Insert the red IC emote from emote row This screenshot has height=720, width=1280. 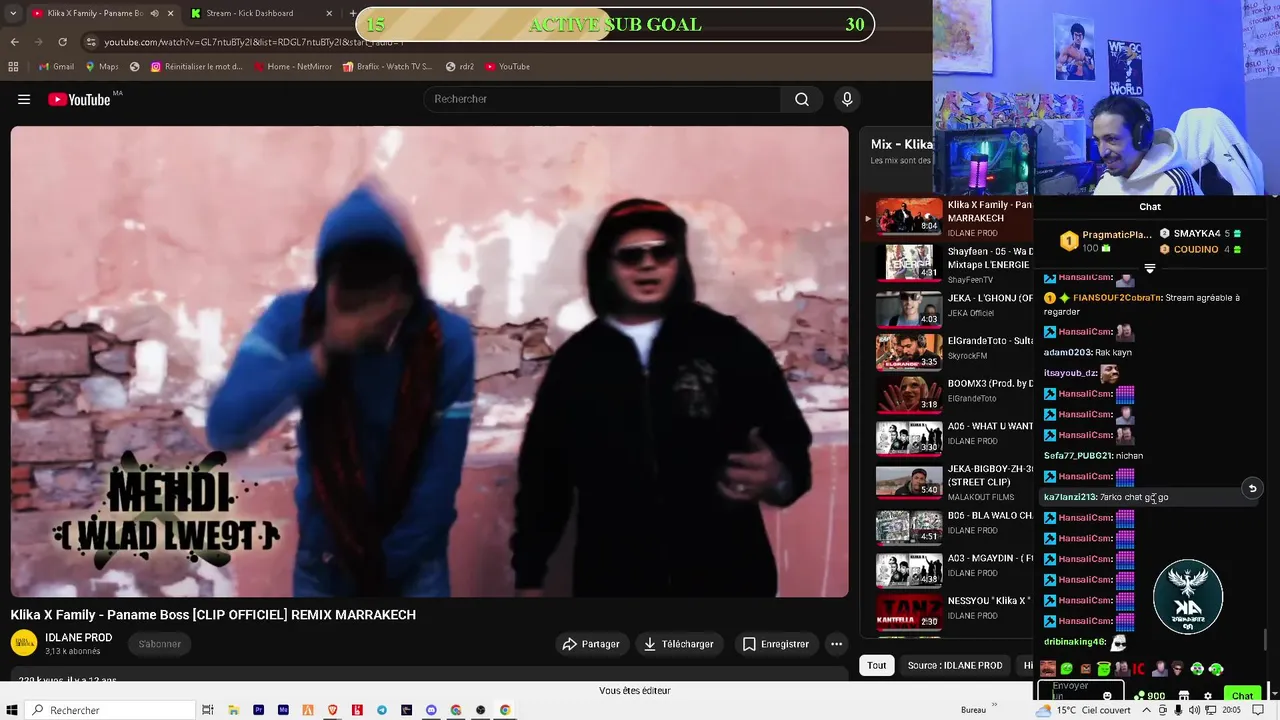(x=1137, y=668)
